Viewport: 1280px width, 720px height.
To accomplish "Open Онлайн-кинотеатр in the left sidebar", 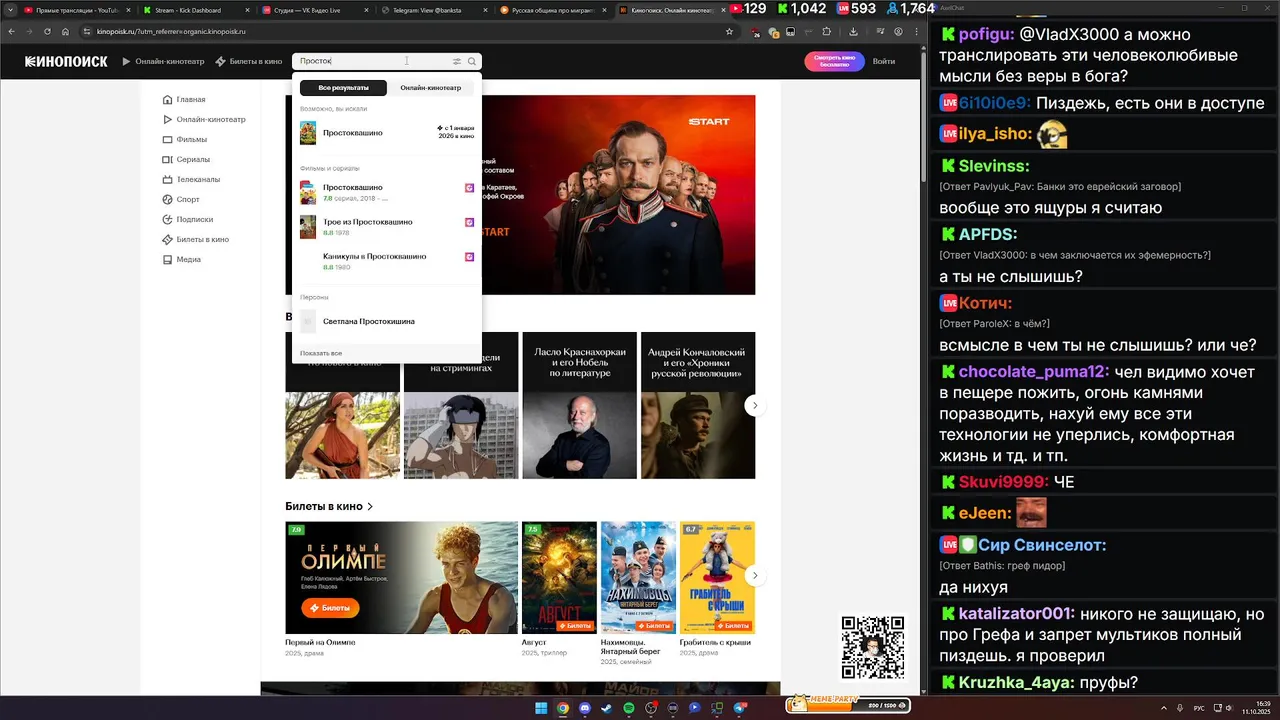I will (204, 120).
